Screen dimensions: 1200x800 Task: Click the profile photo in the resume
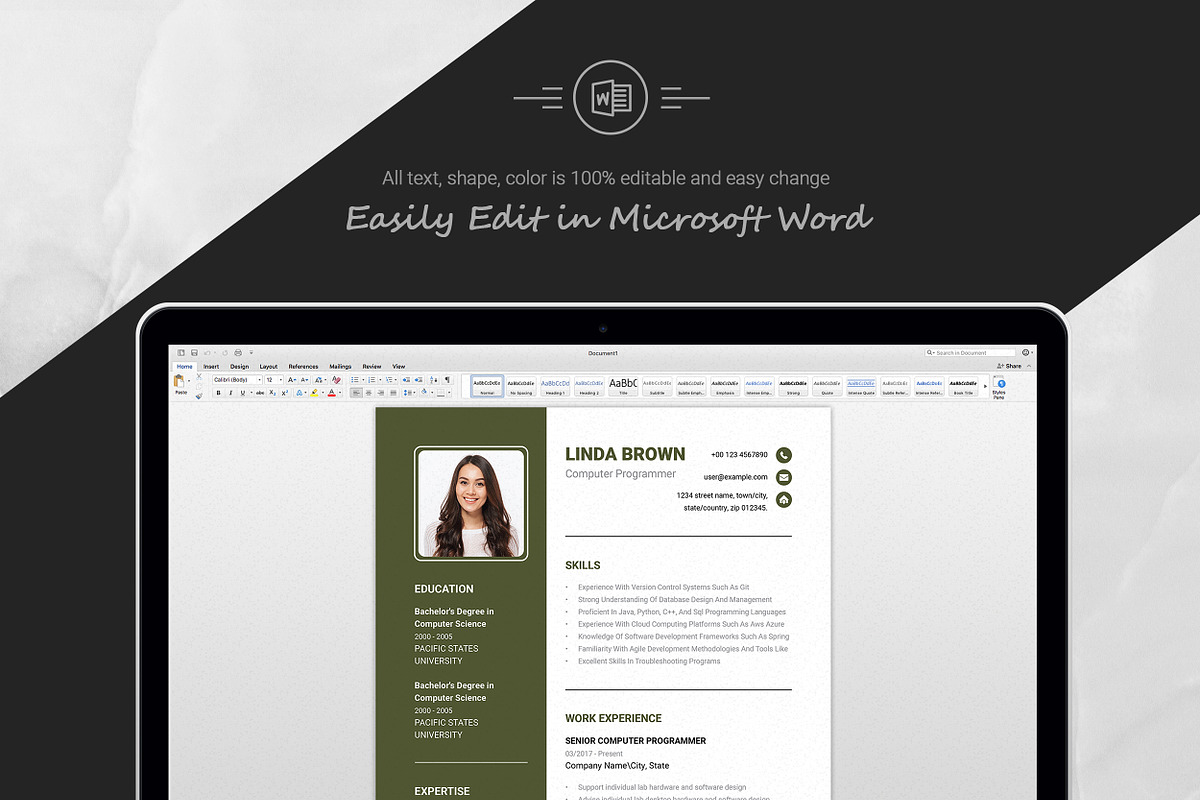(470, 503)
